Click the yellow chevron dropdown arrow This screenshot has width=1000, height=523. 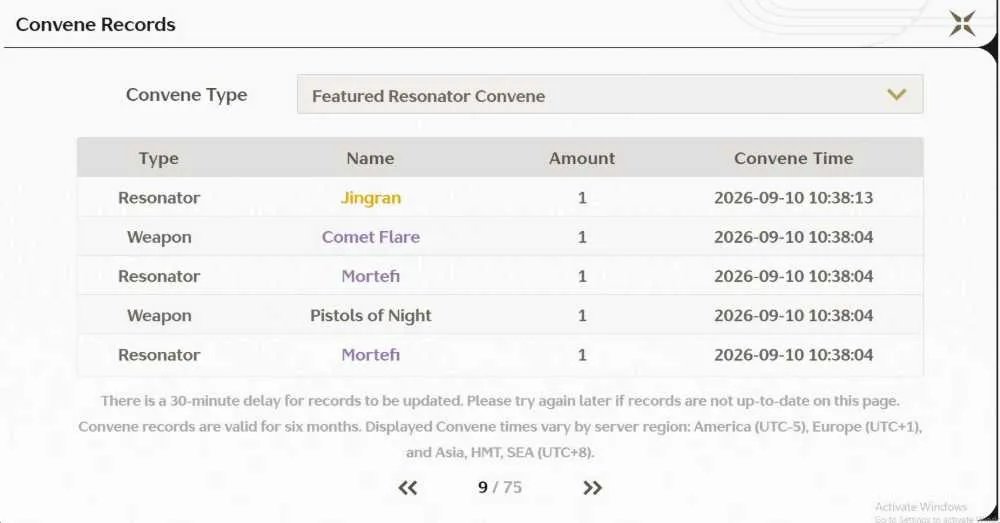tap(896, 94)
